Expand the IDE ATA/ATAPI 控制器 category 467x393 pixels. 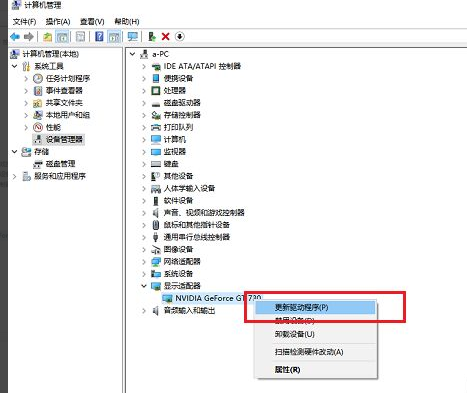pyautogui.click(x=144, y=66)
